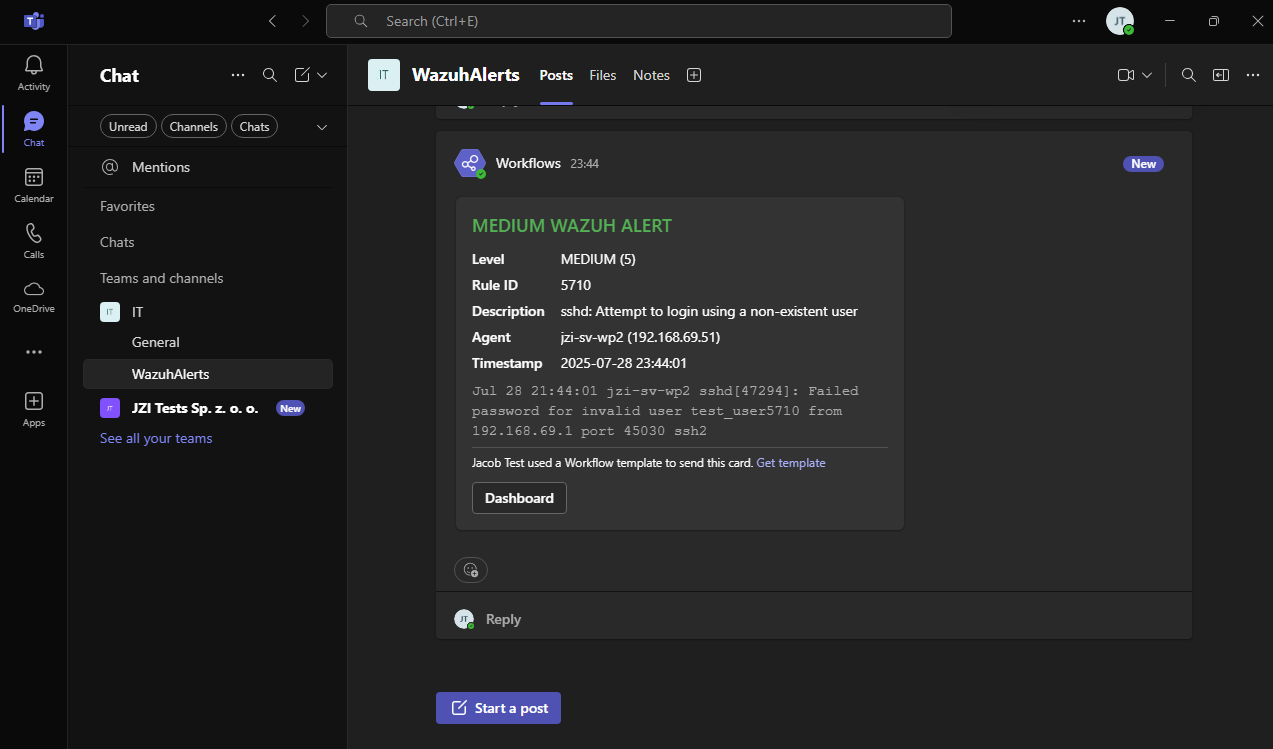Screen dimensions: 1273x749
Task: Open OneDrive cloud icon in sidebar
Action: 33,289
